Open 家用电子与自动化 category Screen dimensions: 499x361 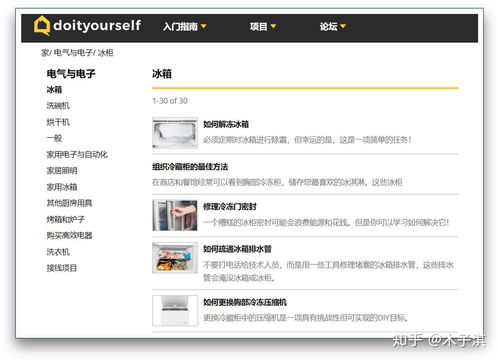click(x=77, y=154)
